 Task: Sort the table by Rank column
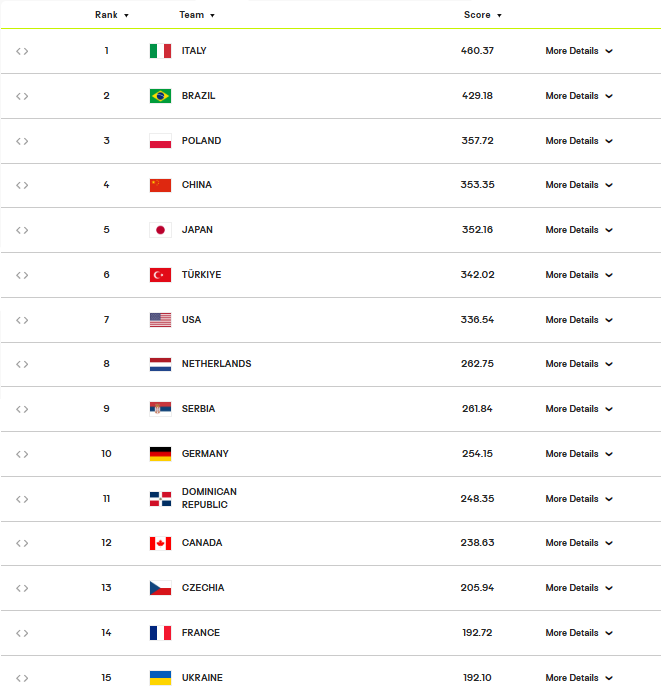[112, 15]
